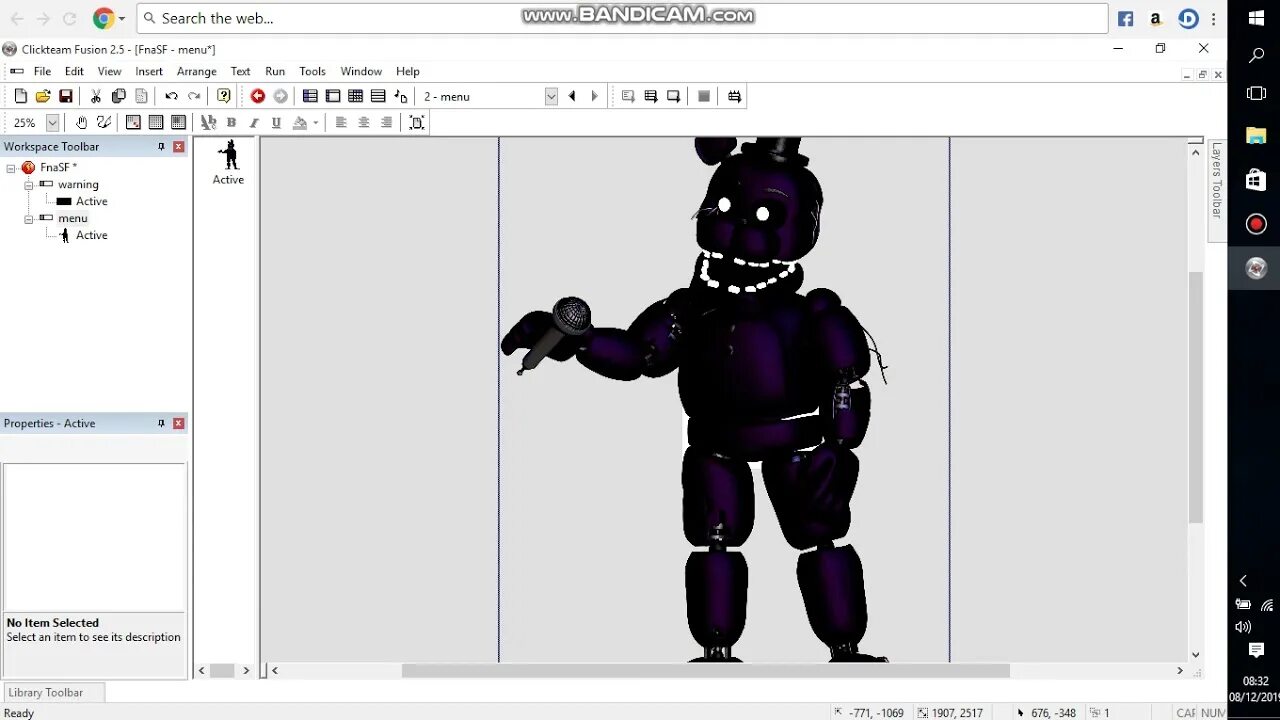Open the File menu

pos(42,71)
